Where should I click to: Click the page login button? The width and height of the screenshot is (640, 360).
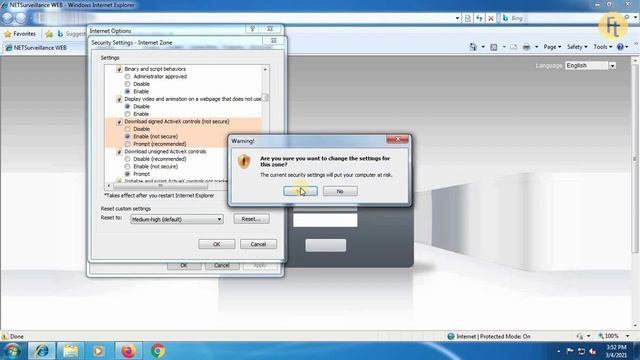[326, 245]
